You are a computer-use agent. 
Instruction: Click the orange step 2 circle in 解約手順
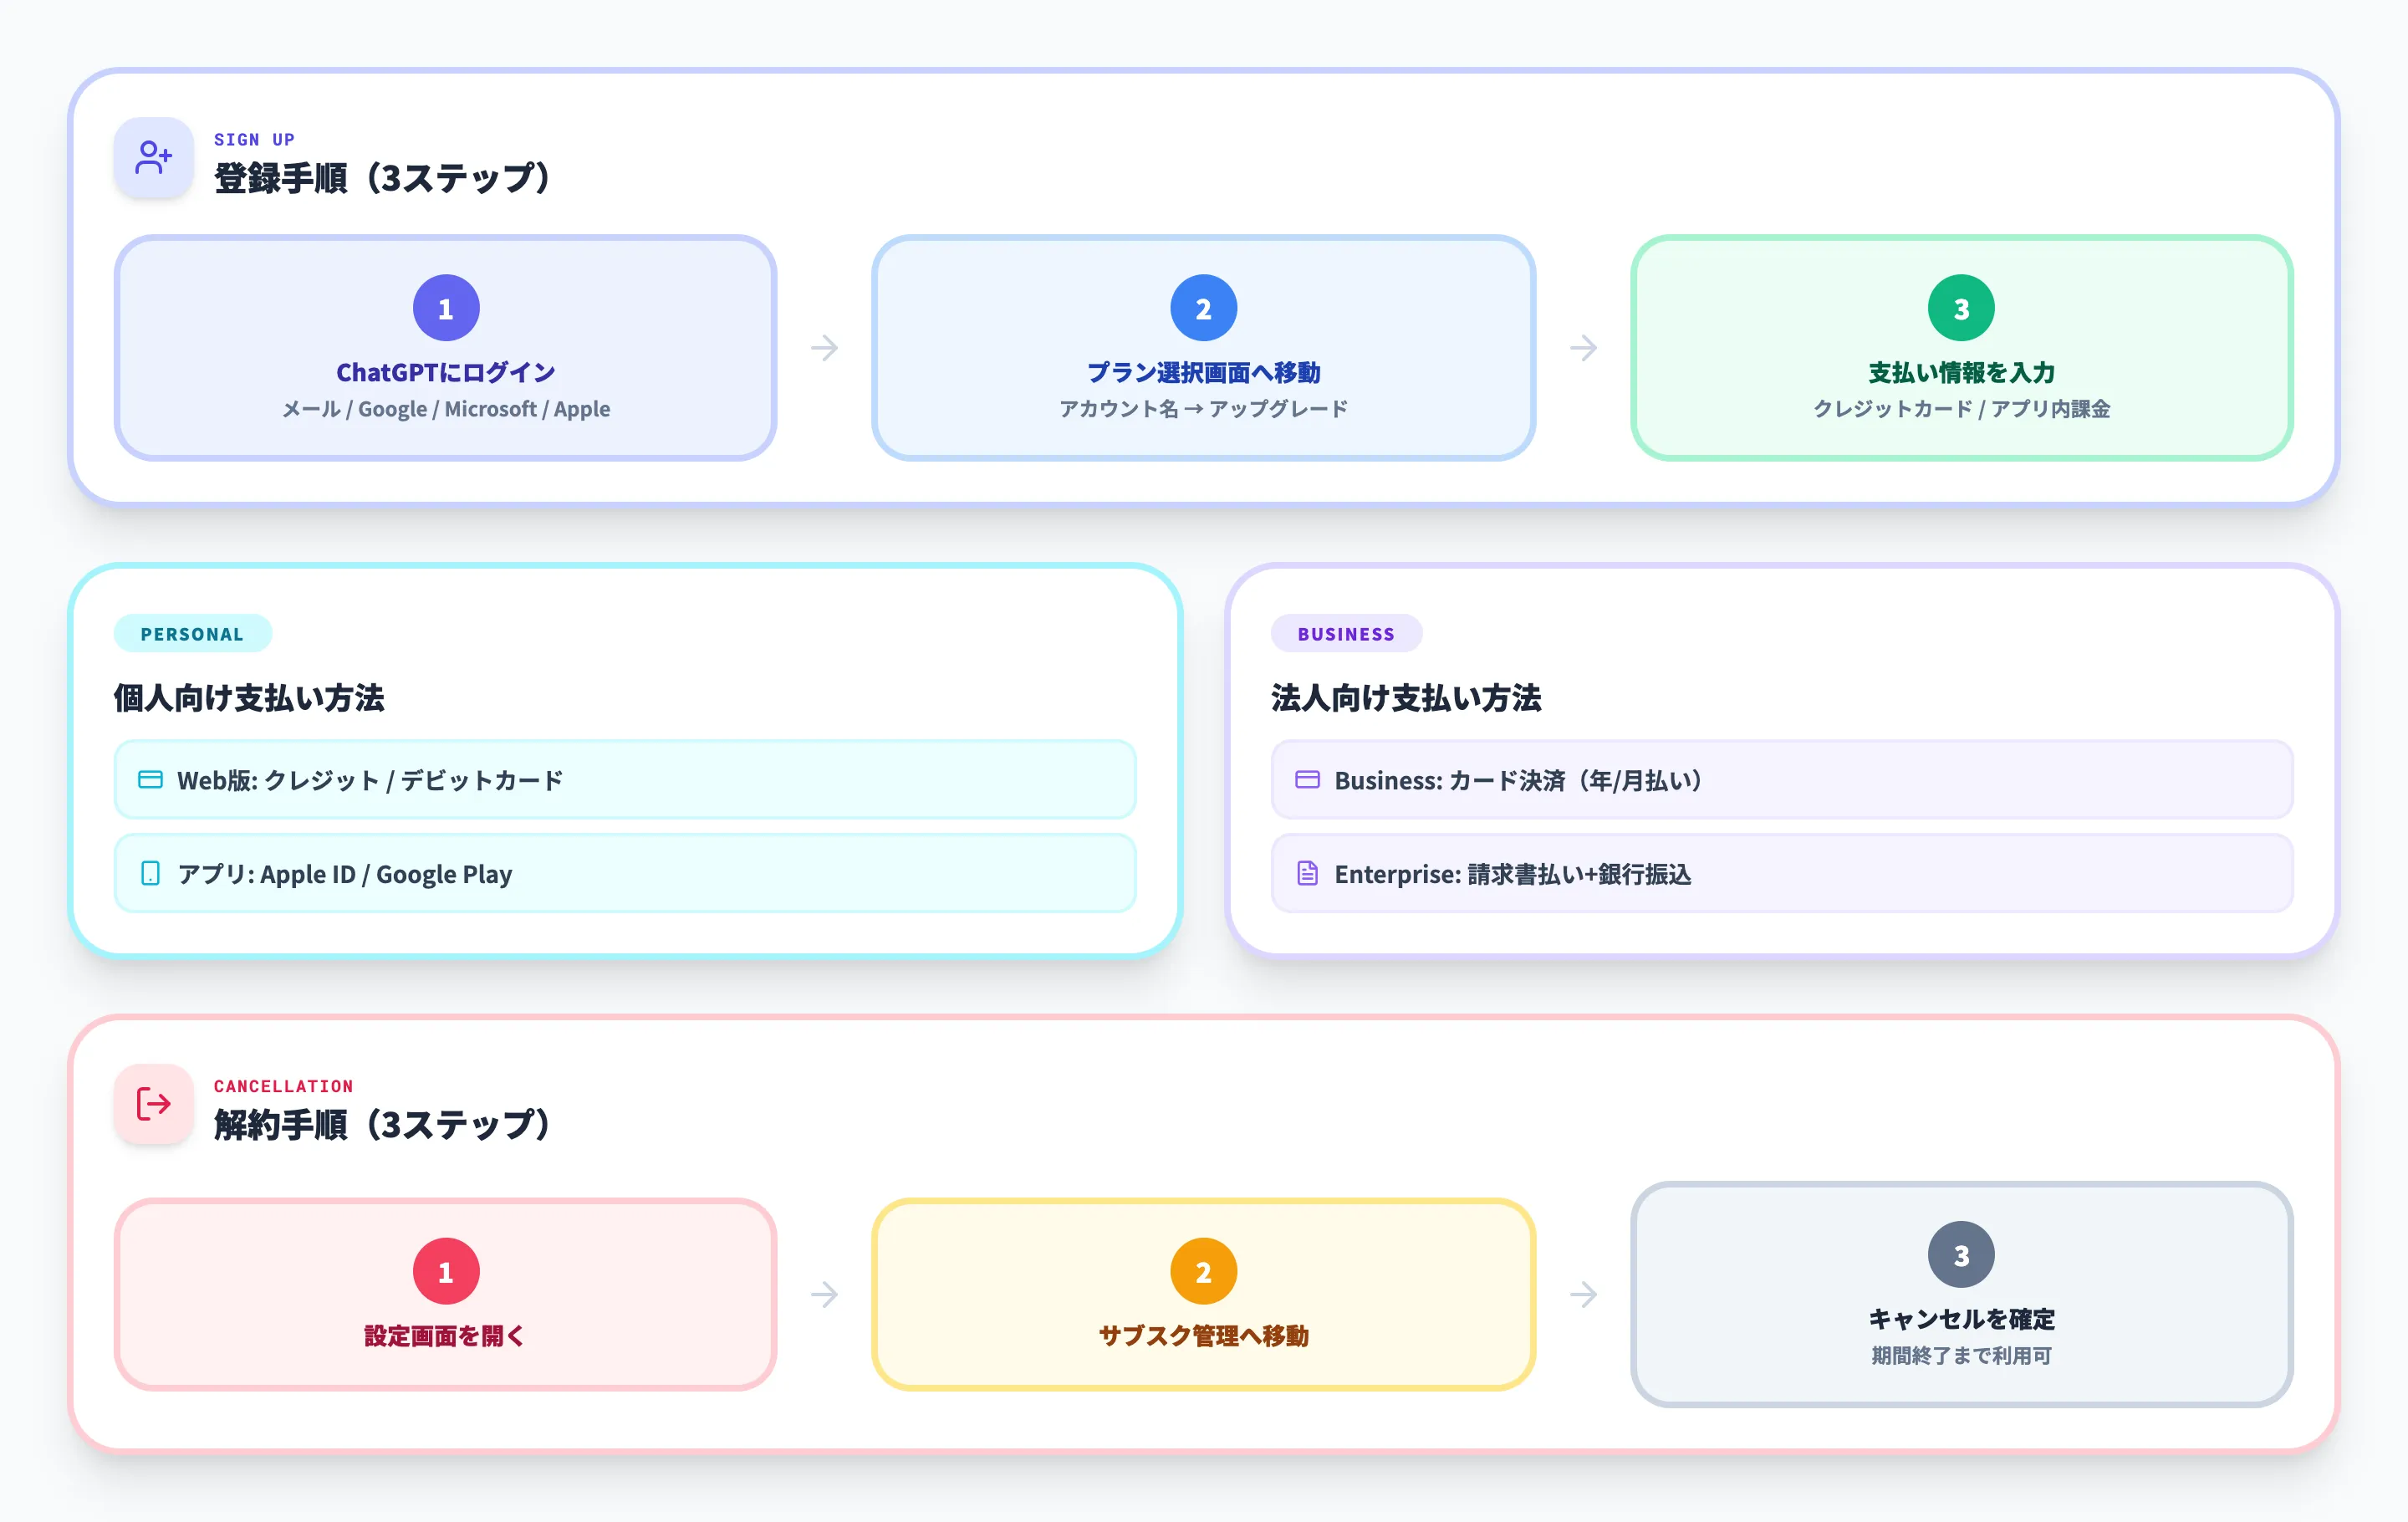1203,1271
